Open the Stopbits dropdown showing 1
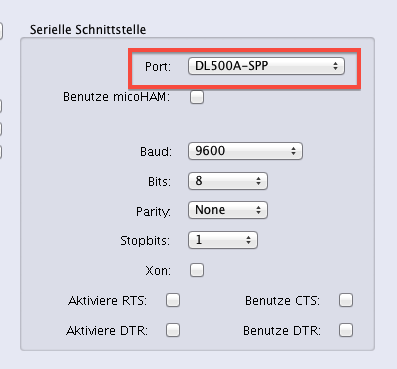 click(223, 240)
